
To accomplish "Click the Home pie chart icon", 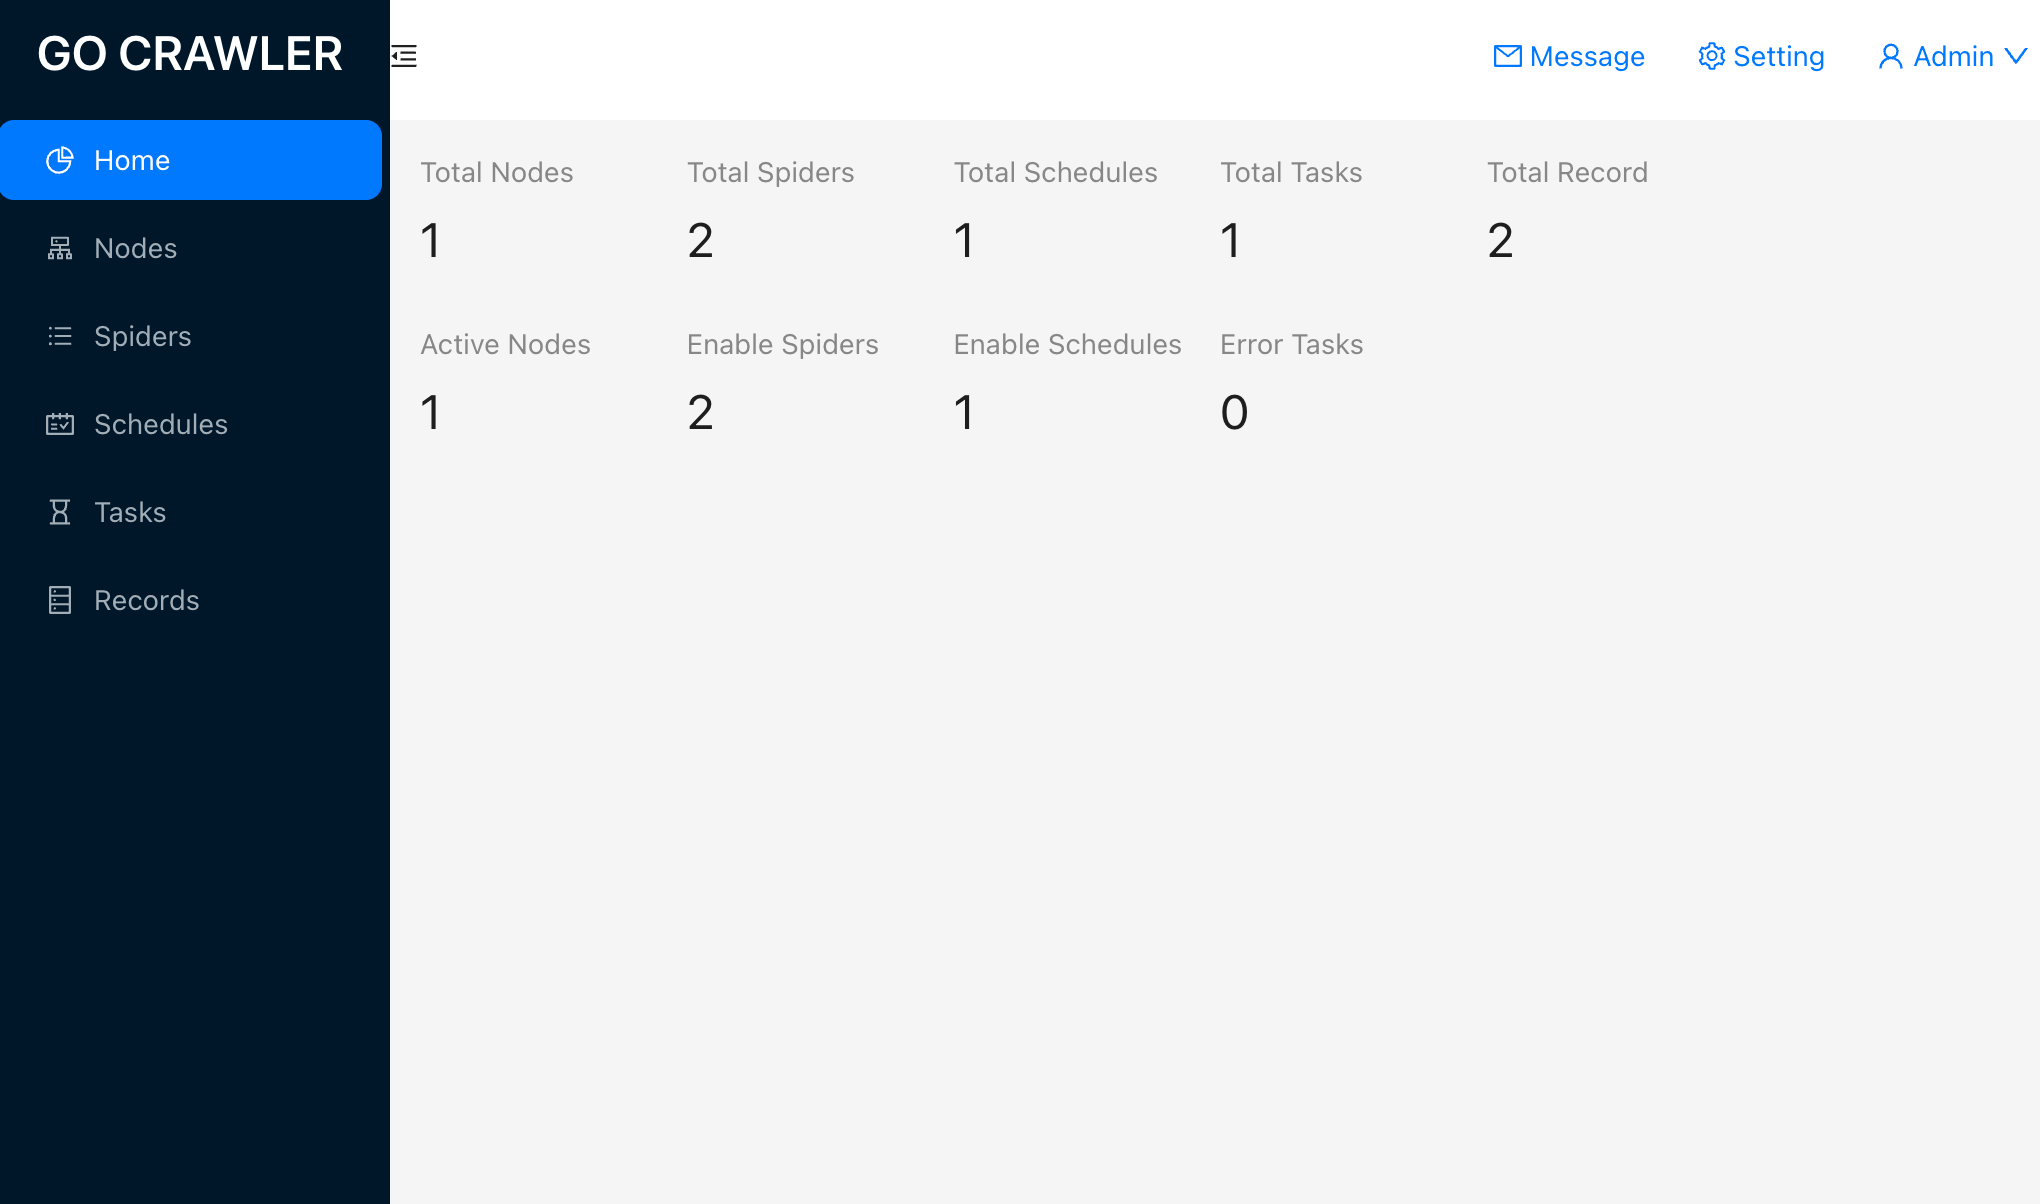I will tap(60, 160).
